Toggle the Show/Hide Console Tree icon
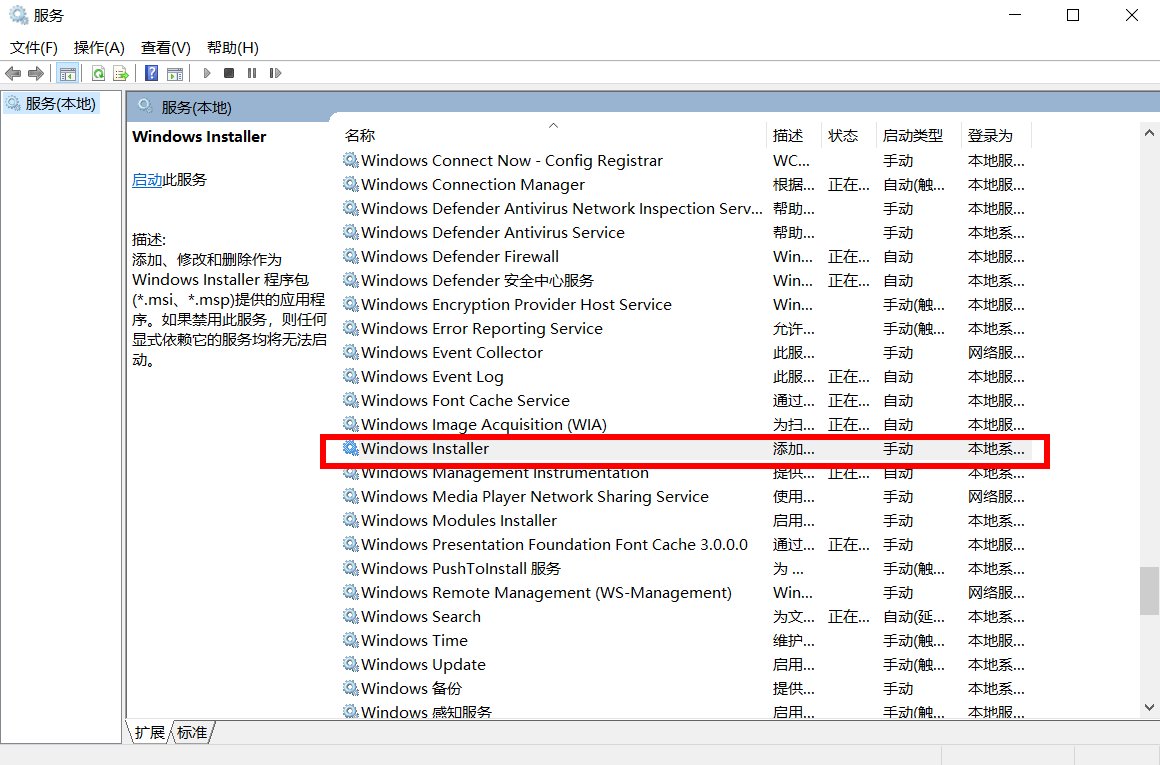Viewport: 1160px width, 765px height. click(67, 73)
